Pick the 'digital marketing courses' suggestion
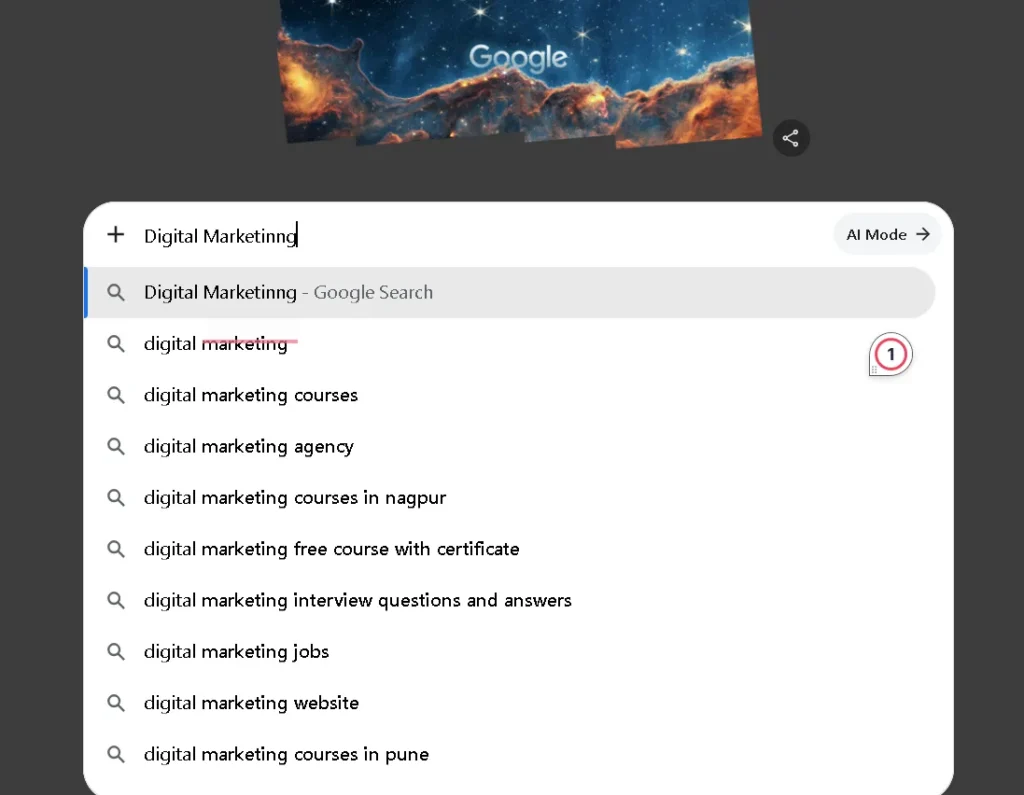Viewport: 1024px width, 795px height. pyautogui.click(x=509, y=395)
